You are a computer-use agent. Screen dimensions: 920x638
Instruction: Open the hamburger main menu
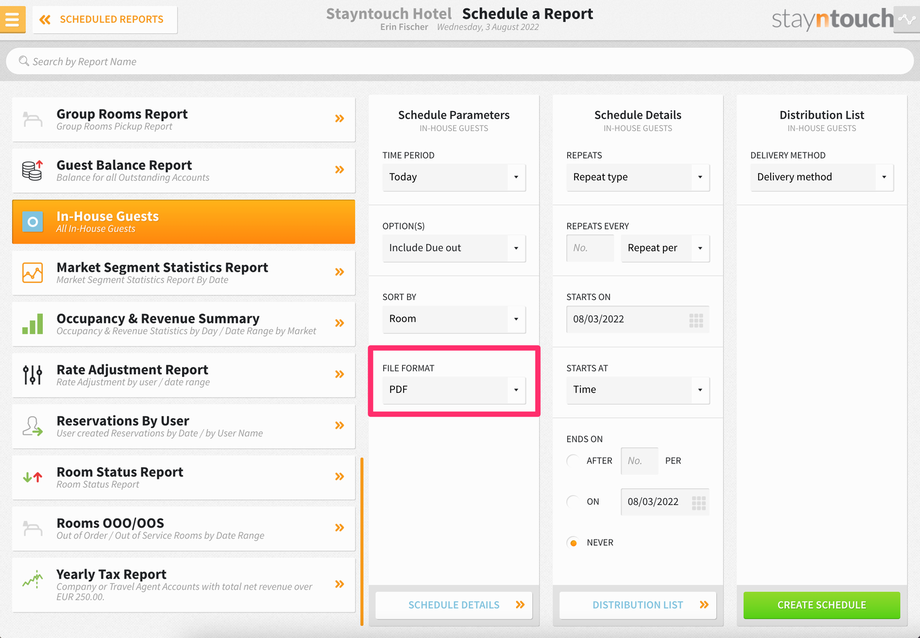(x=12, y=19)
